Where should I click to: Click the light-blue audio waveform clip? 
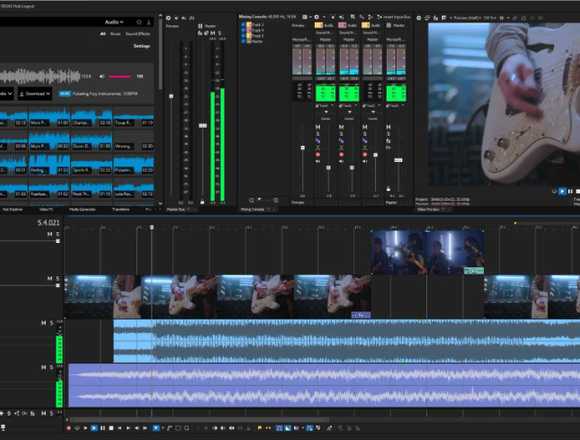click(x=346, y=341)
